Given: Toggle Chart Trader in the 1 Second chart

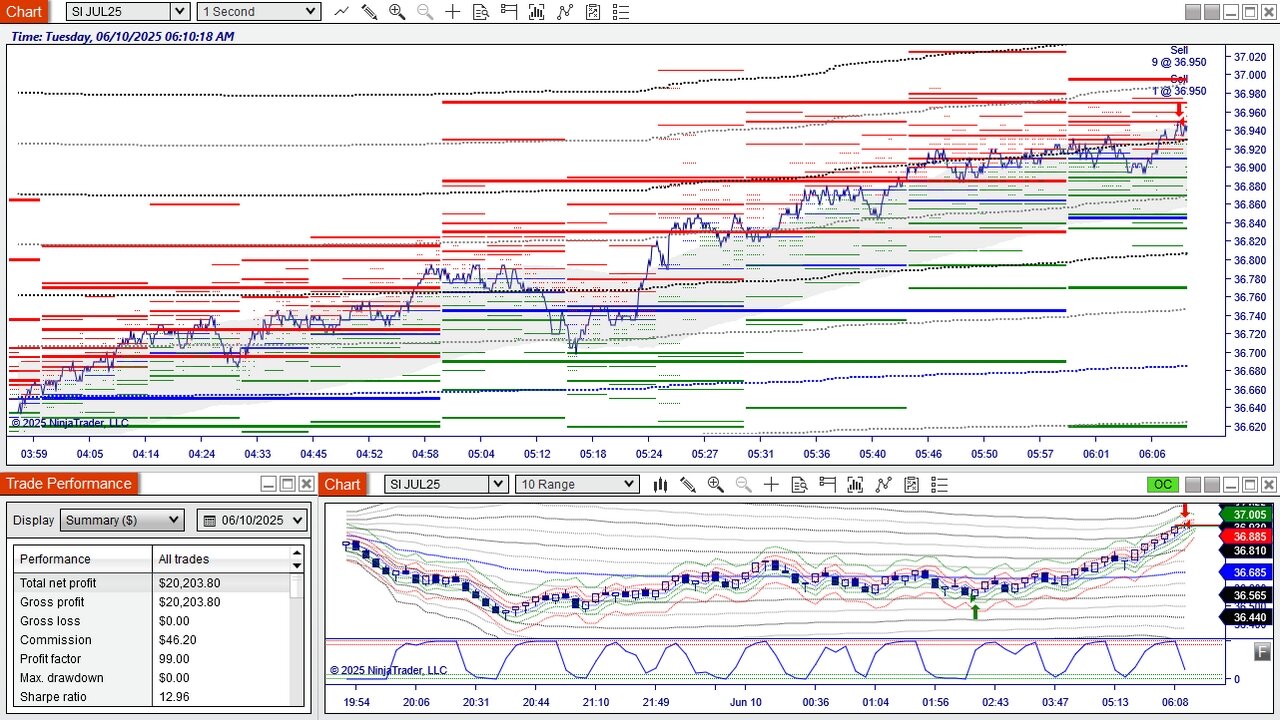Looking at the screenshot, I should pos(509,12).
